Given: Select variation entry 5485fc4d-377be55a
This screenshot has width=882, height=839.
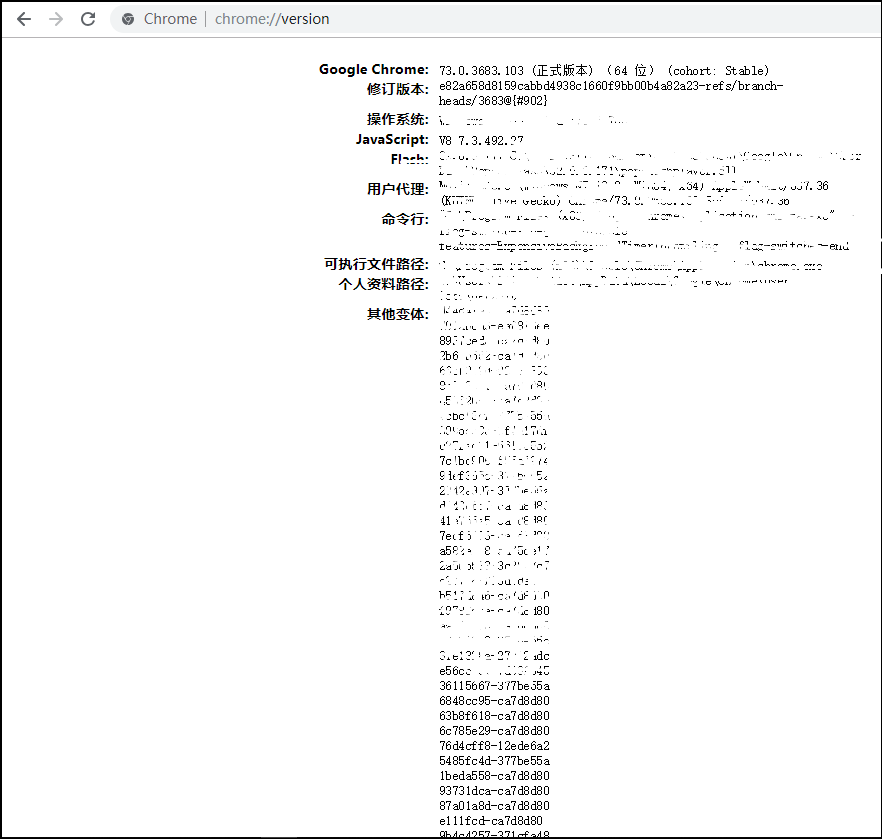Looking at the screenshot, I should [494, 761].
